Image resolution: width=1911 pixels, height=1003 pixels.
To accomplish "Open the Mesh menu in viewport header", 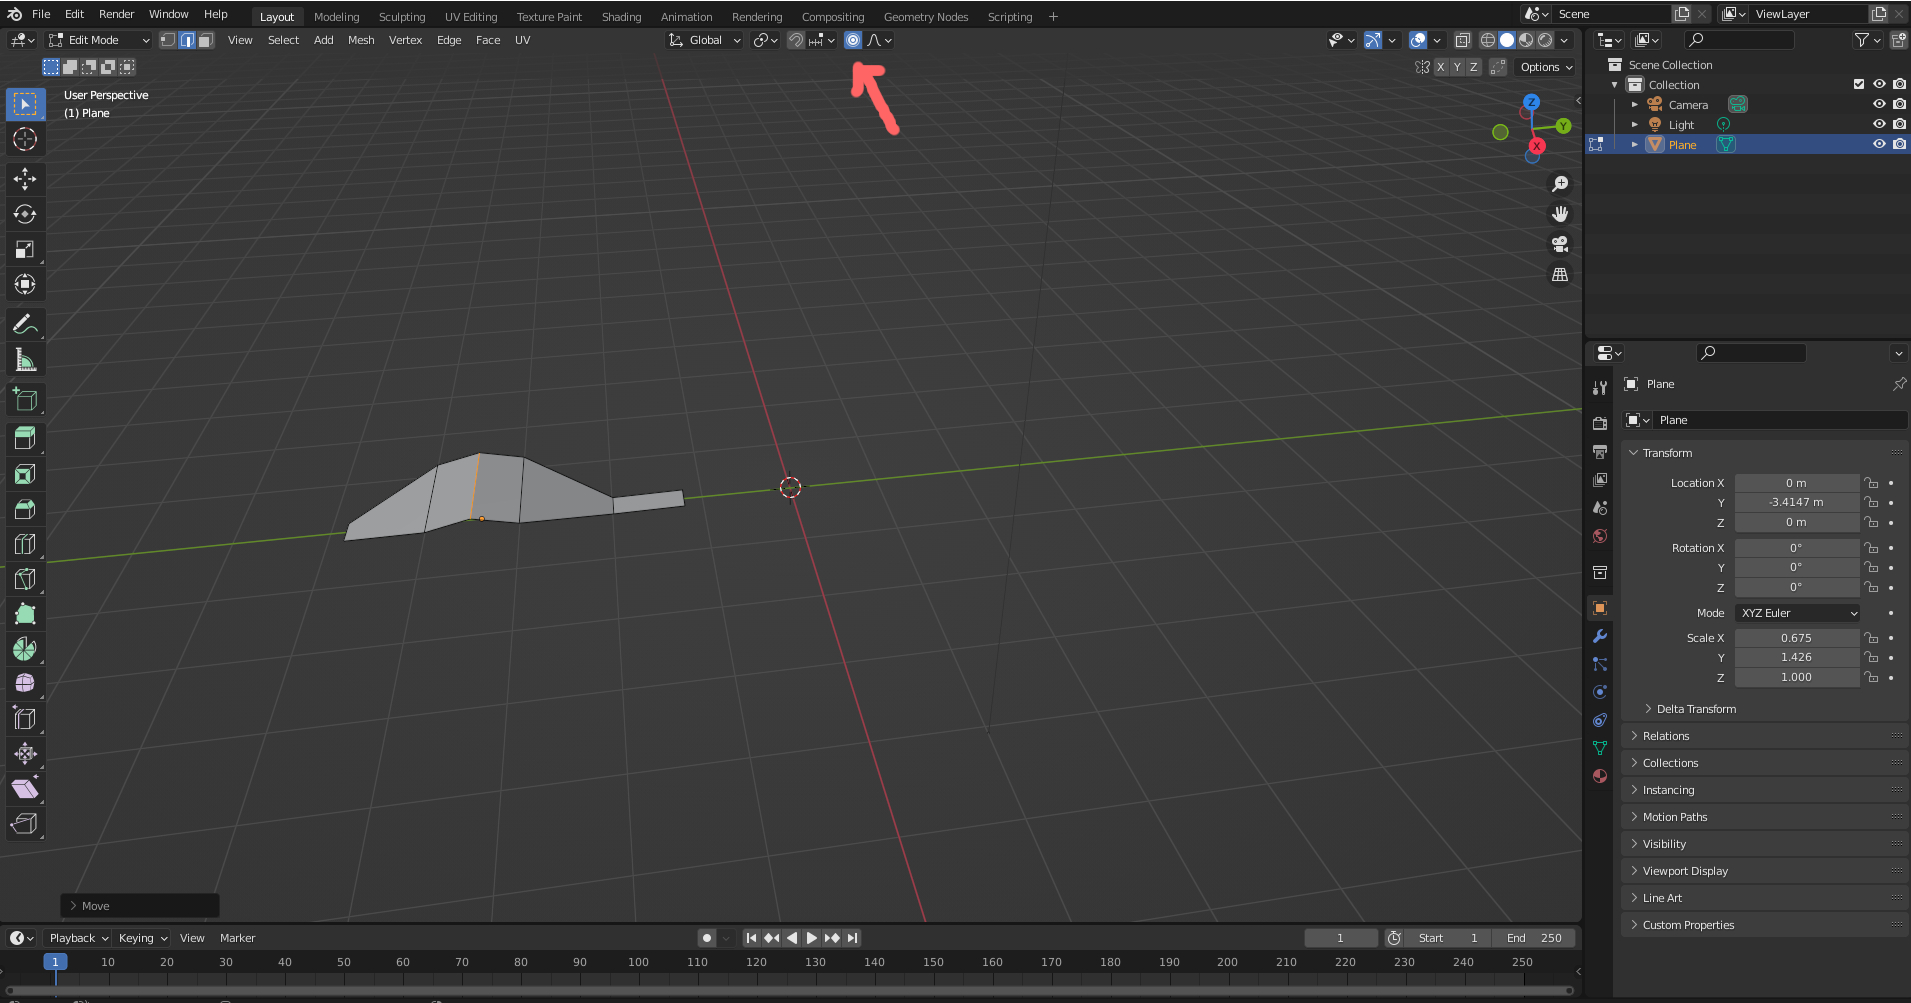I will pos(361,40).
